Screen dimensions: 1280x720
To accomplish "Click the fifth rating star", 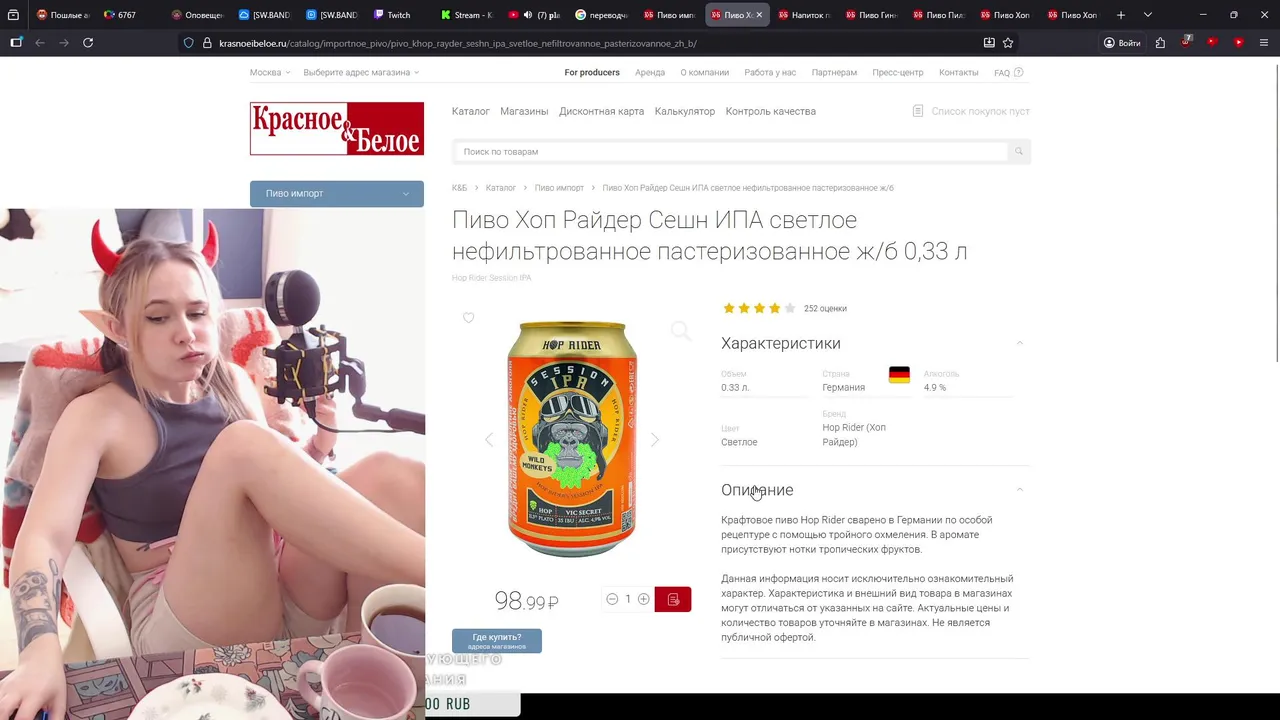I will (790, 308).
